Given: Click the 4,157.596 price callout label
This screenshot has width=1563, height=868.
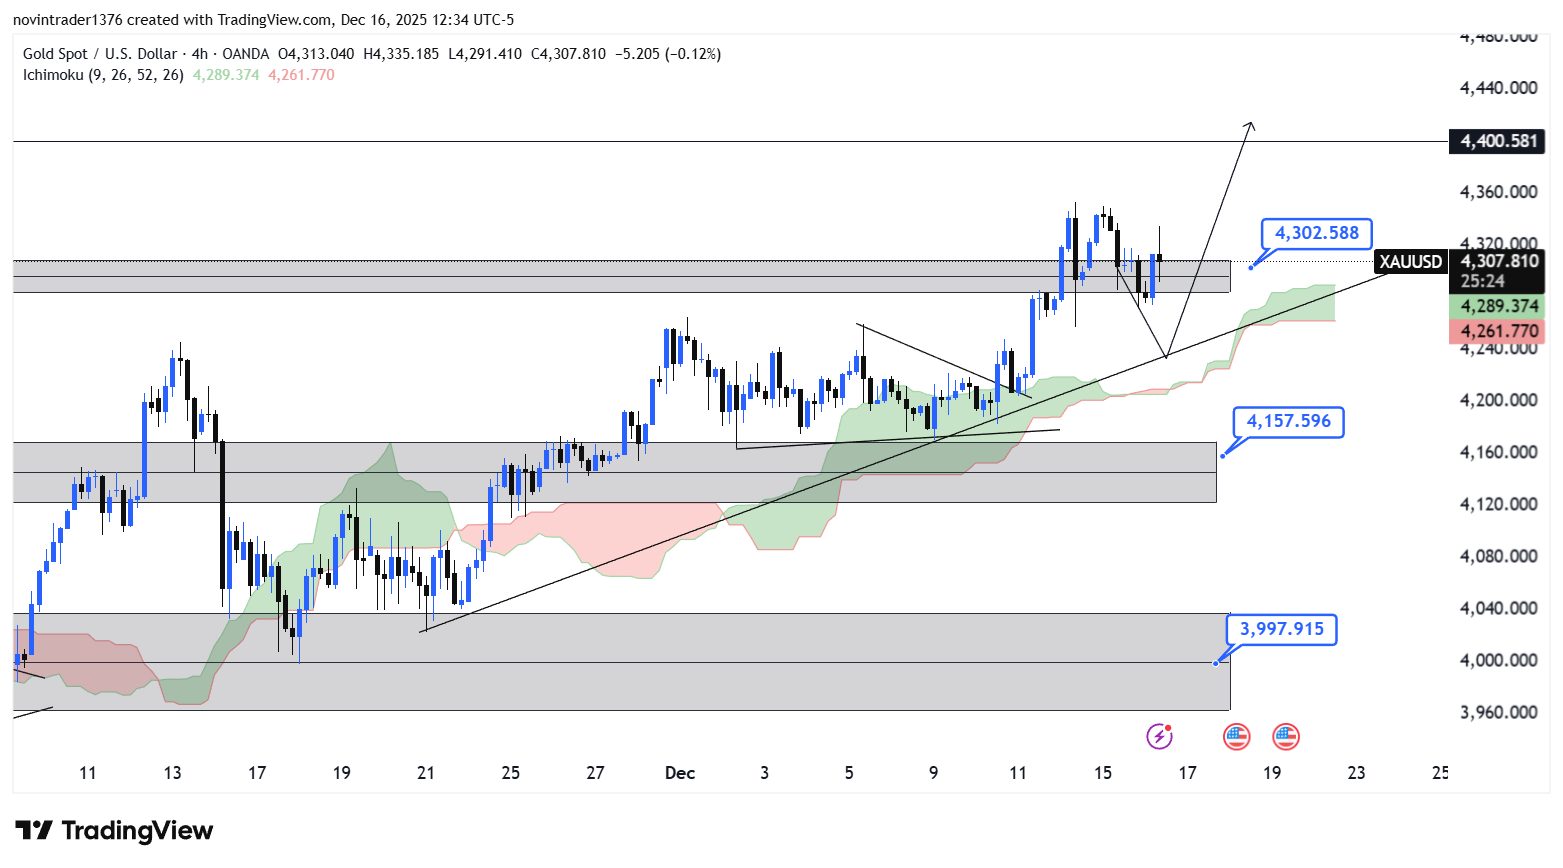Looking at the screenshot, I should pos(1288,421).
